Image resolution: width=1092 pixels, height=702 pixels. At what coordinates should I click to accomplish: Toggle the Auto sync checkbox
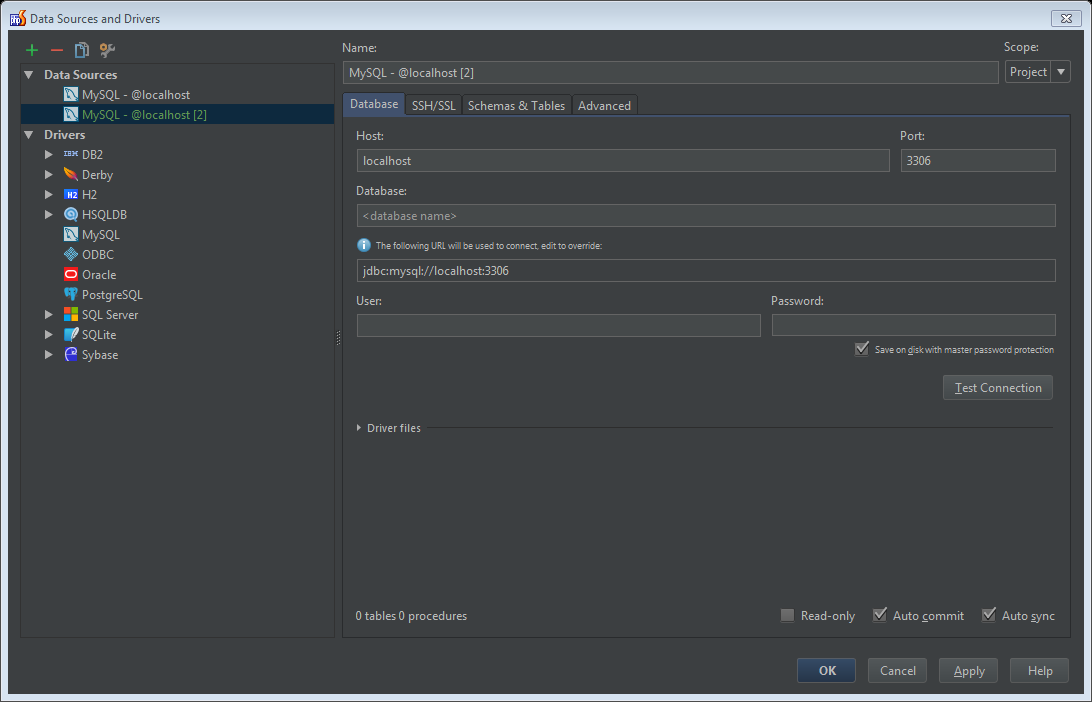tap(989, 615)
